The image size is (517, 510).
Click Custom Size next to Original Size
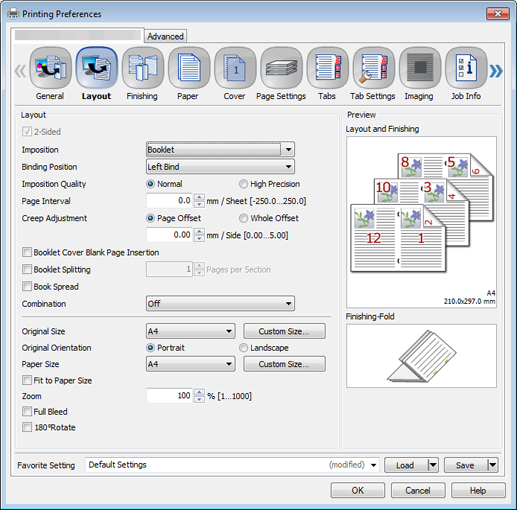click(x=284, y=331)
